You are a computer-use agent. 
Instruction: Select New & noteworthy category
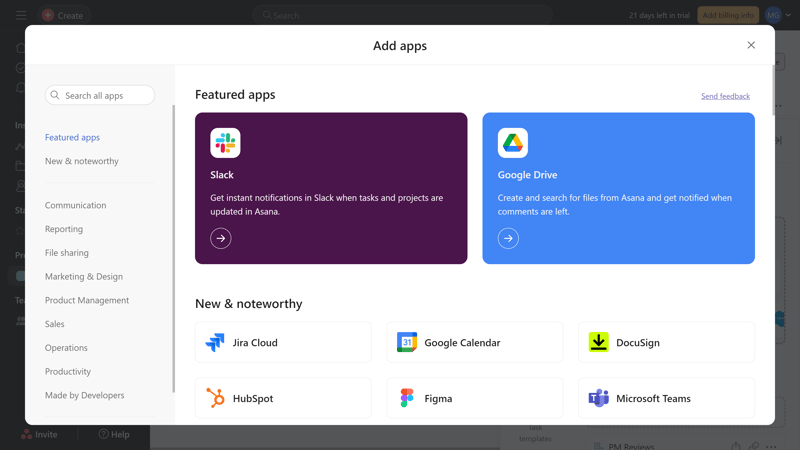coord(82,161)
